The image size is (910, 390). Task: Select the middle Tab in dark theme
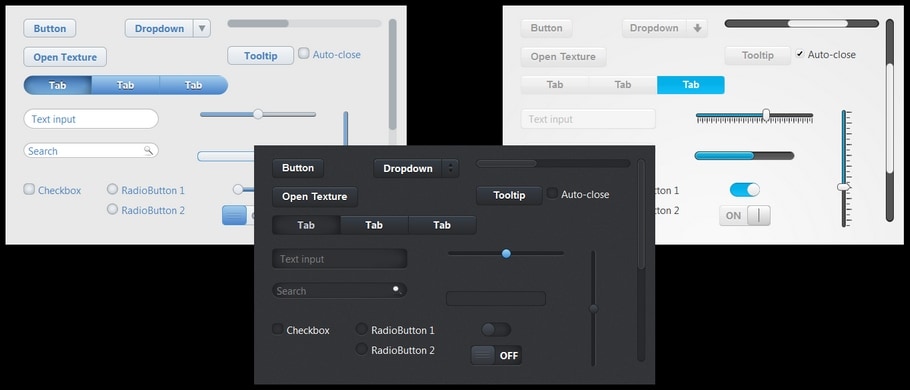[x=374, y=225]
